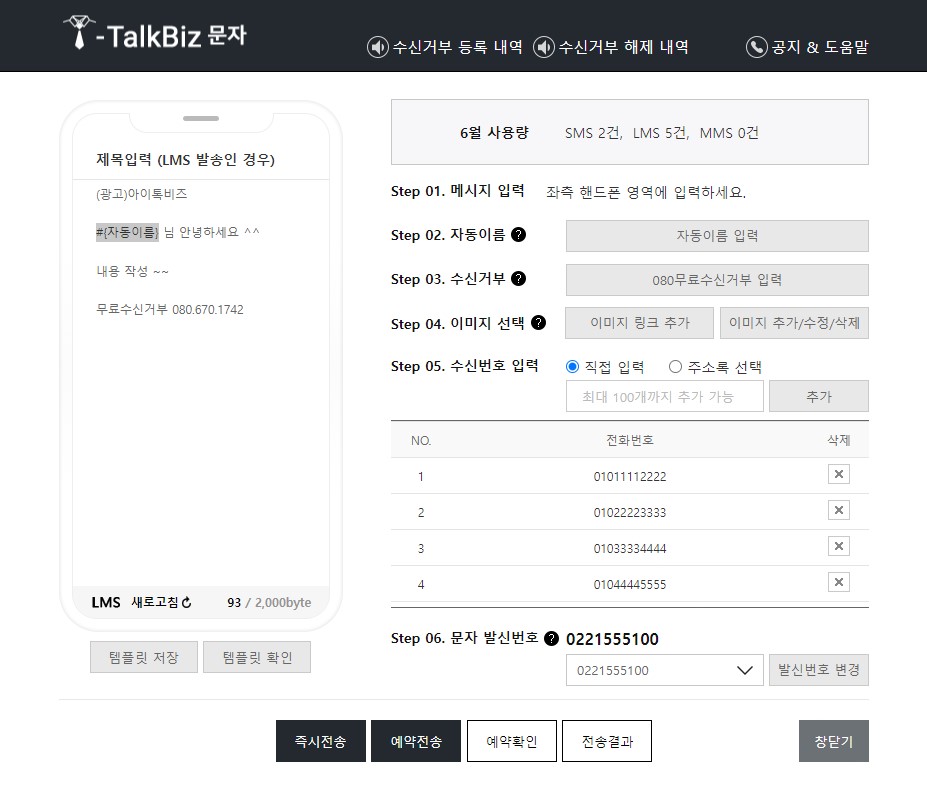
Task: Select the 직접 입력 radio button
Action: (x=572, y=366)
